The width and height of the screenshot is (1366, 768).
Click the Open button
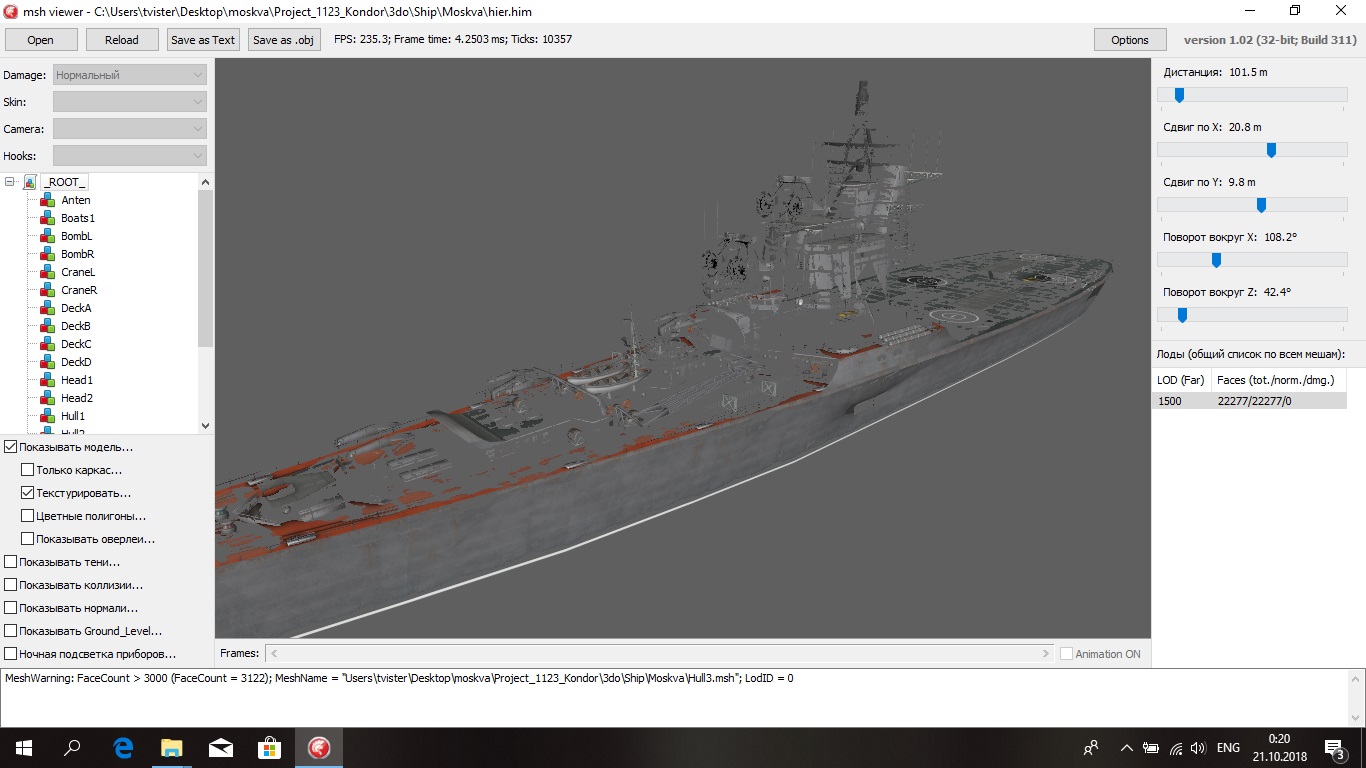(41, 40)
